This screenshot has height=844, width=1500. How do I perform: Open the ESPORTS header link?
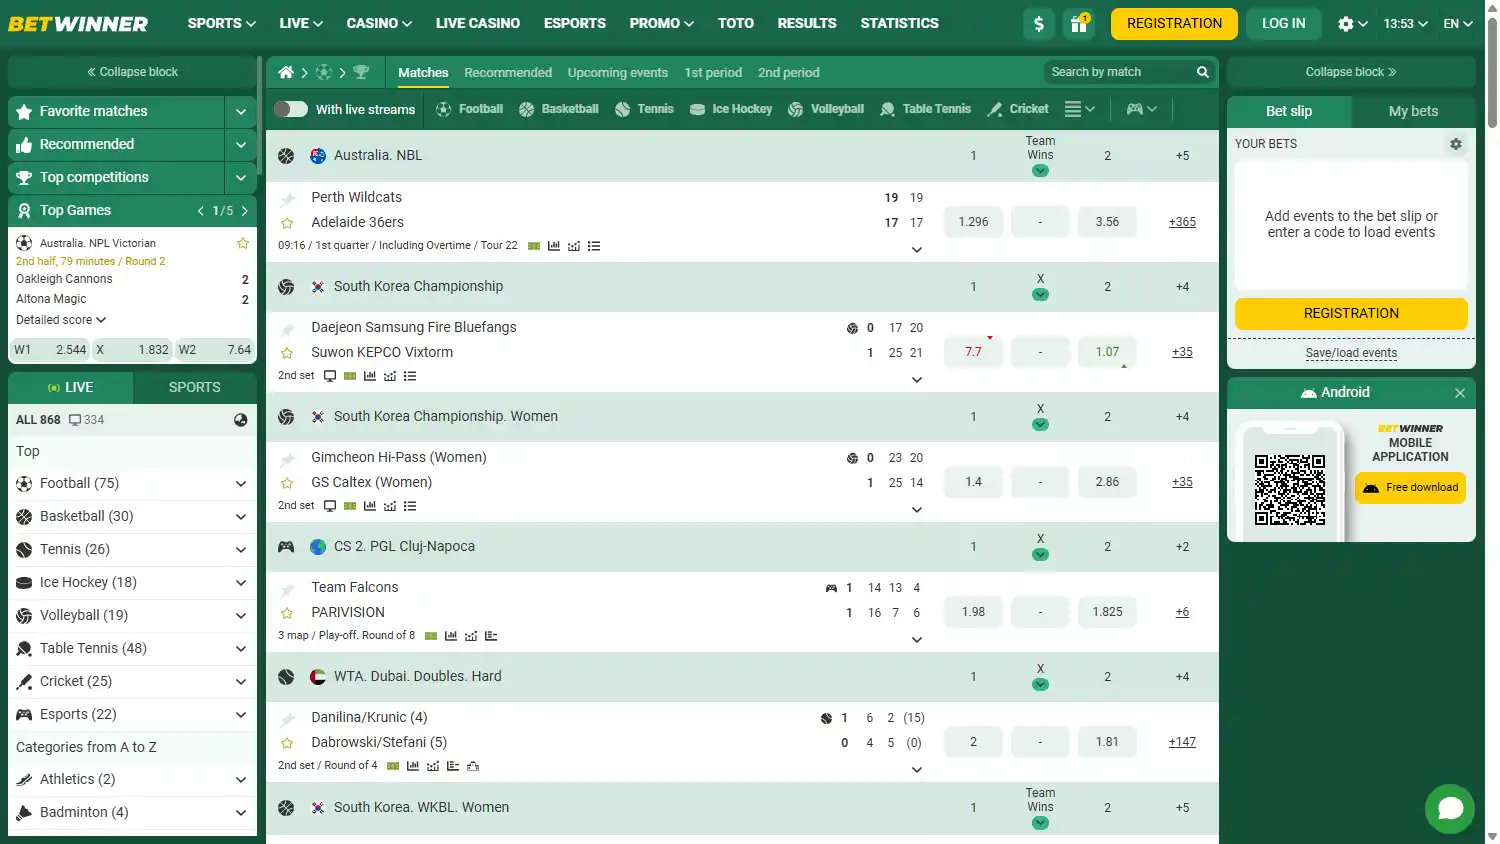(575, 23)
